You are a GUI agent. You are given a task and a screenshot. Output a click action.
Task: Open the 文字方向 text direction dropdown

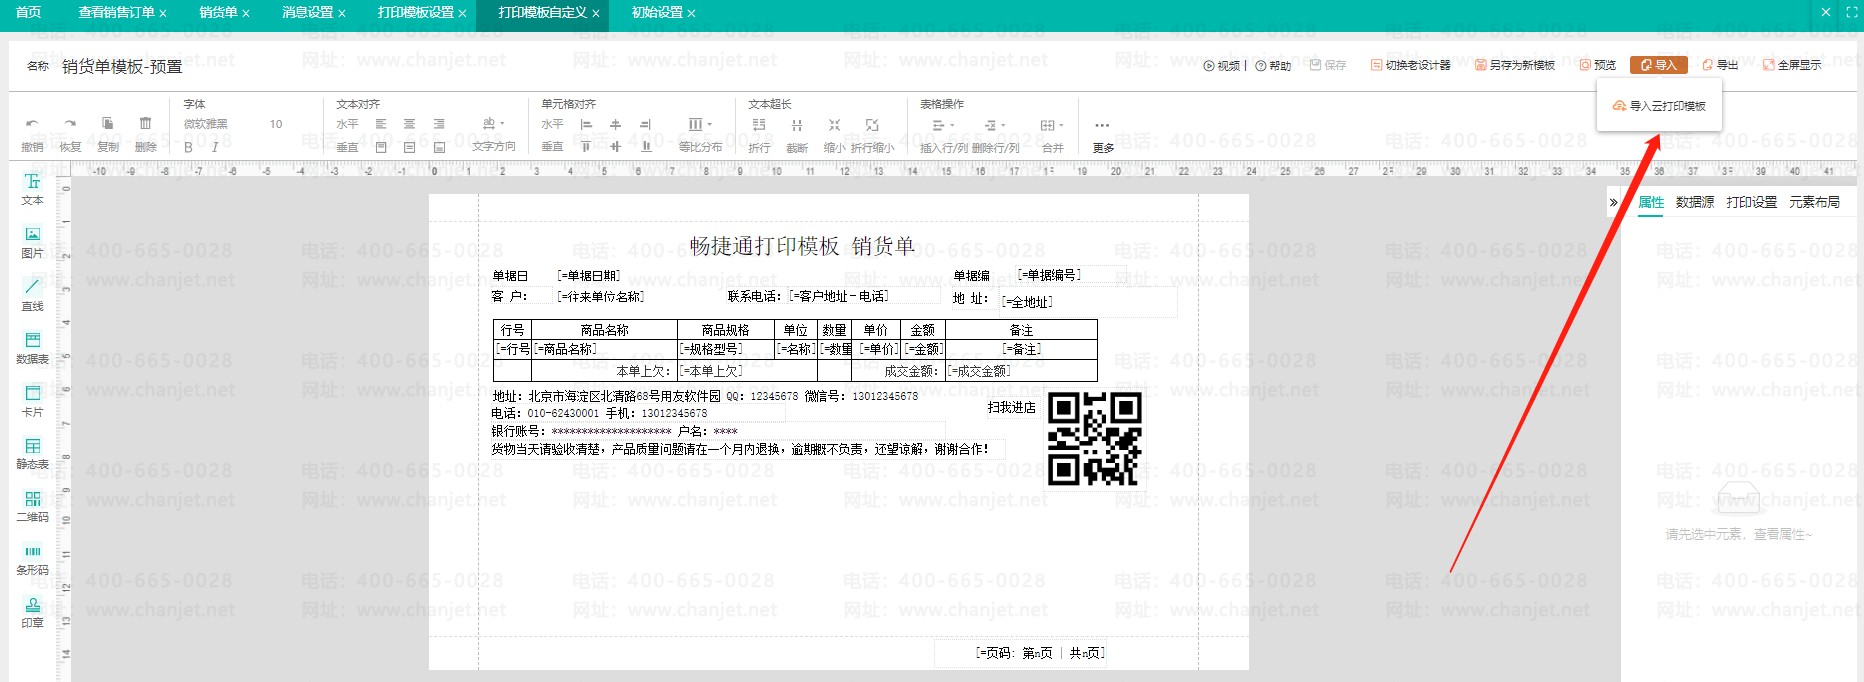(x=493, y=125)
